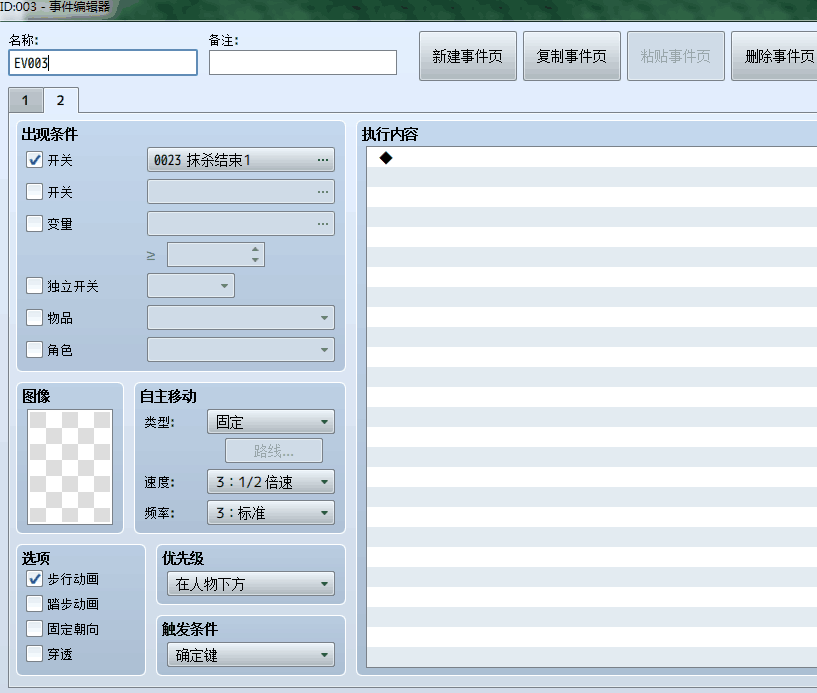Image resolution: width=817 pixels, height=693 pixels.
Task: Open the 类型 movement type dropdown
Action: click(271, 422)
